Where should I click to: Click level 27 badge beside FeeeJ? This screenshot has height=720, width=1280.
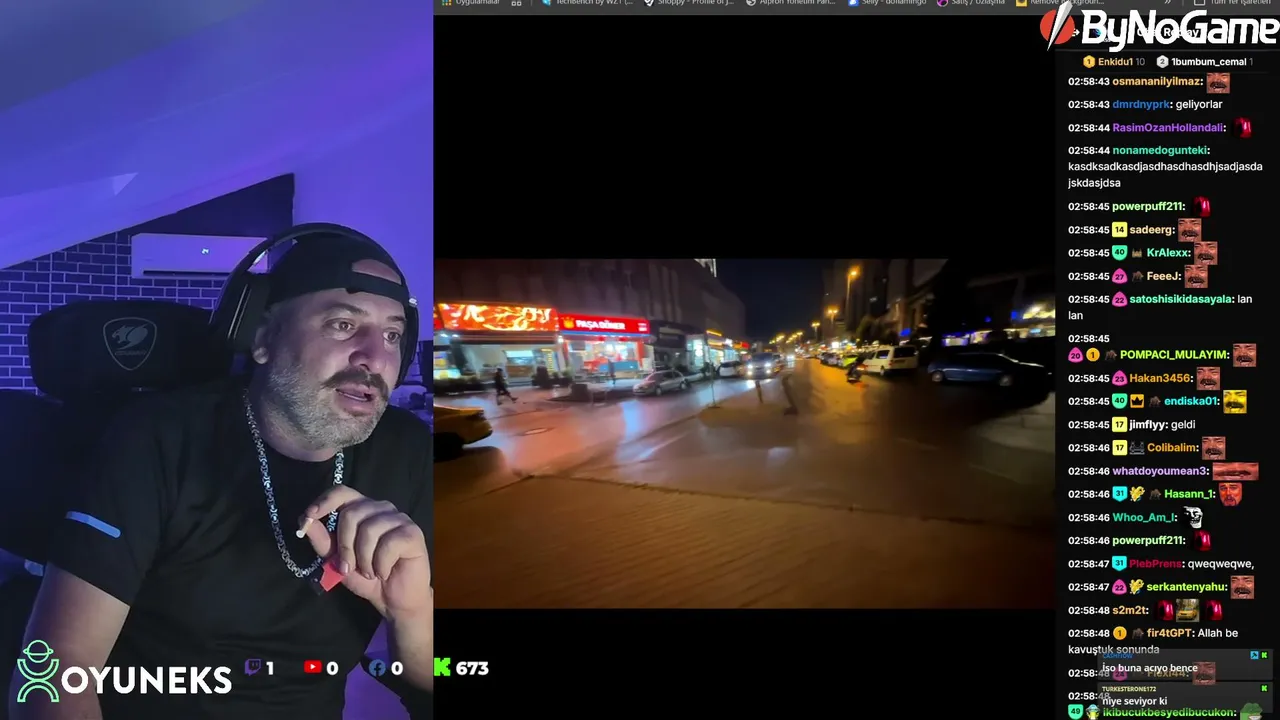pos(1119,276)
